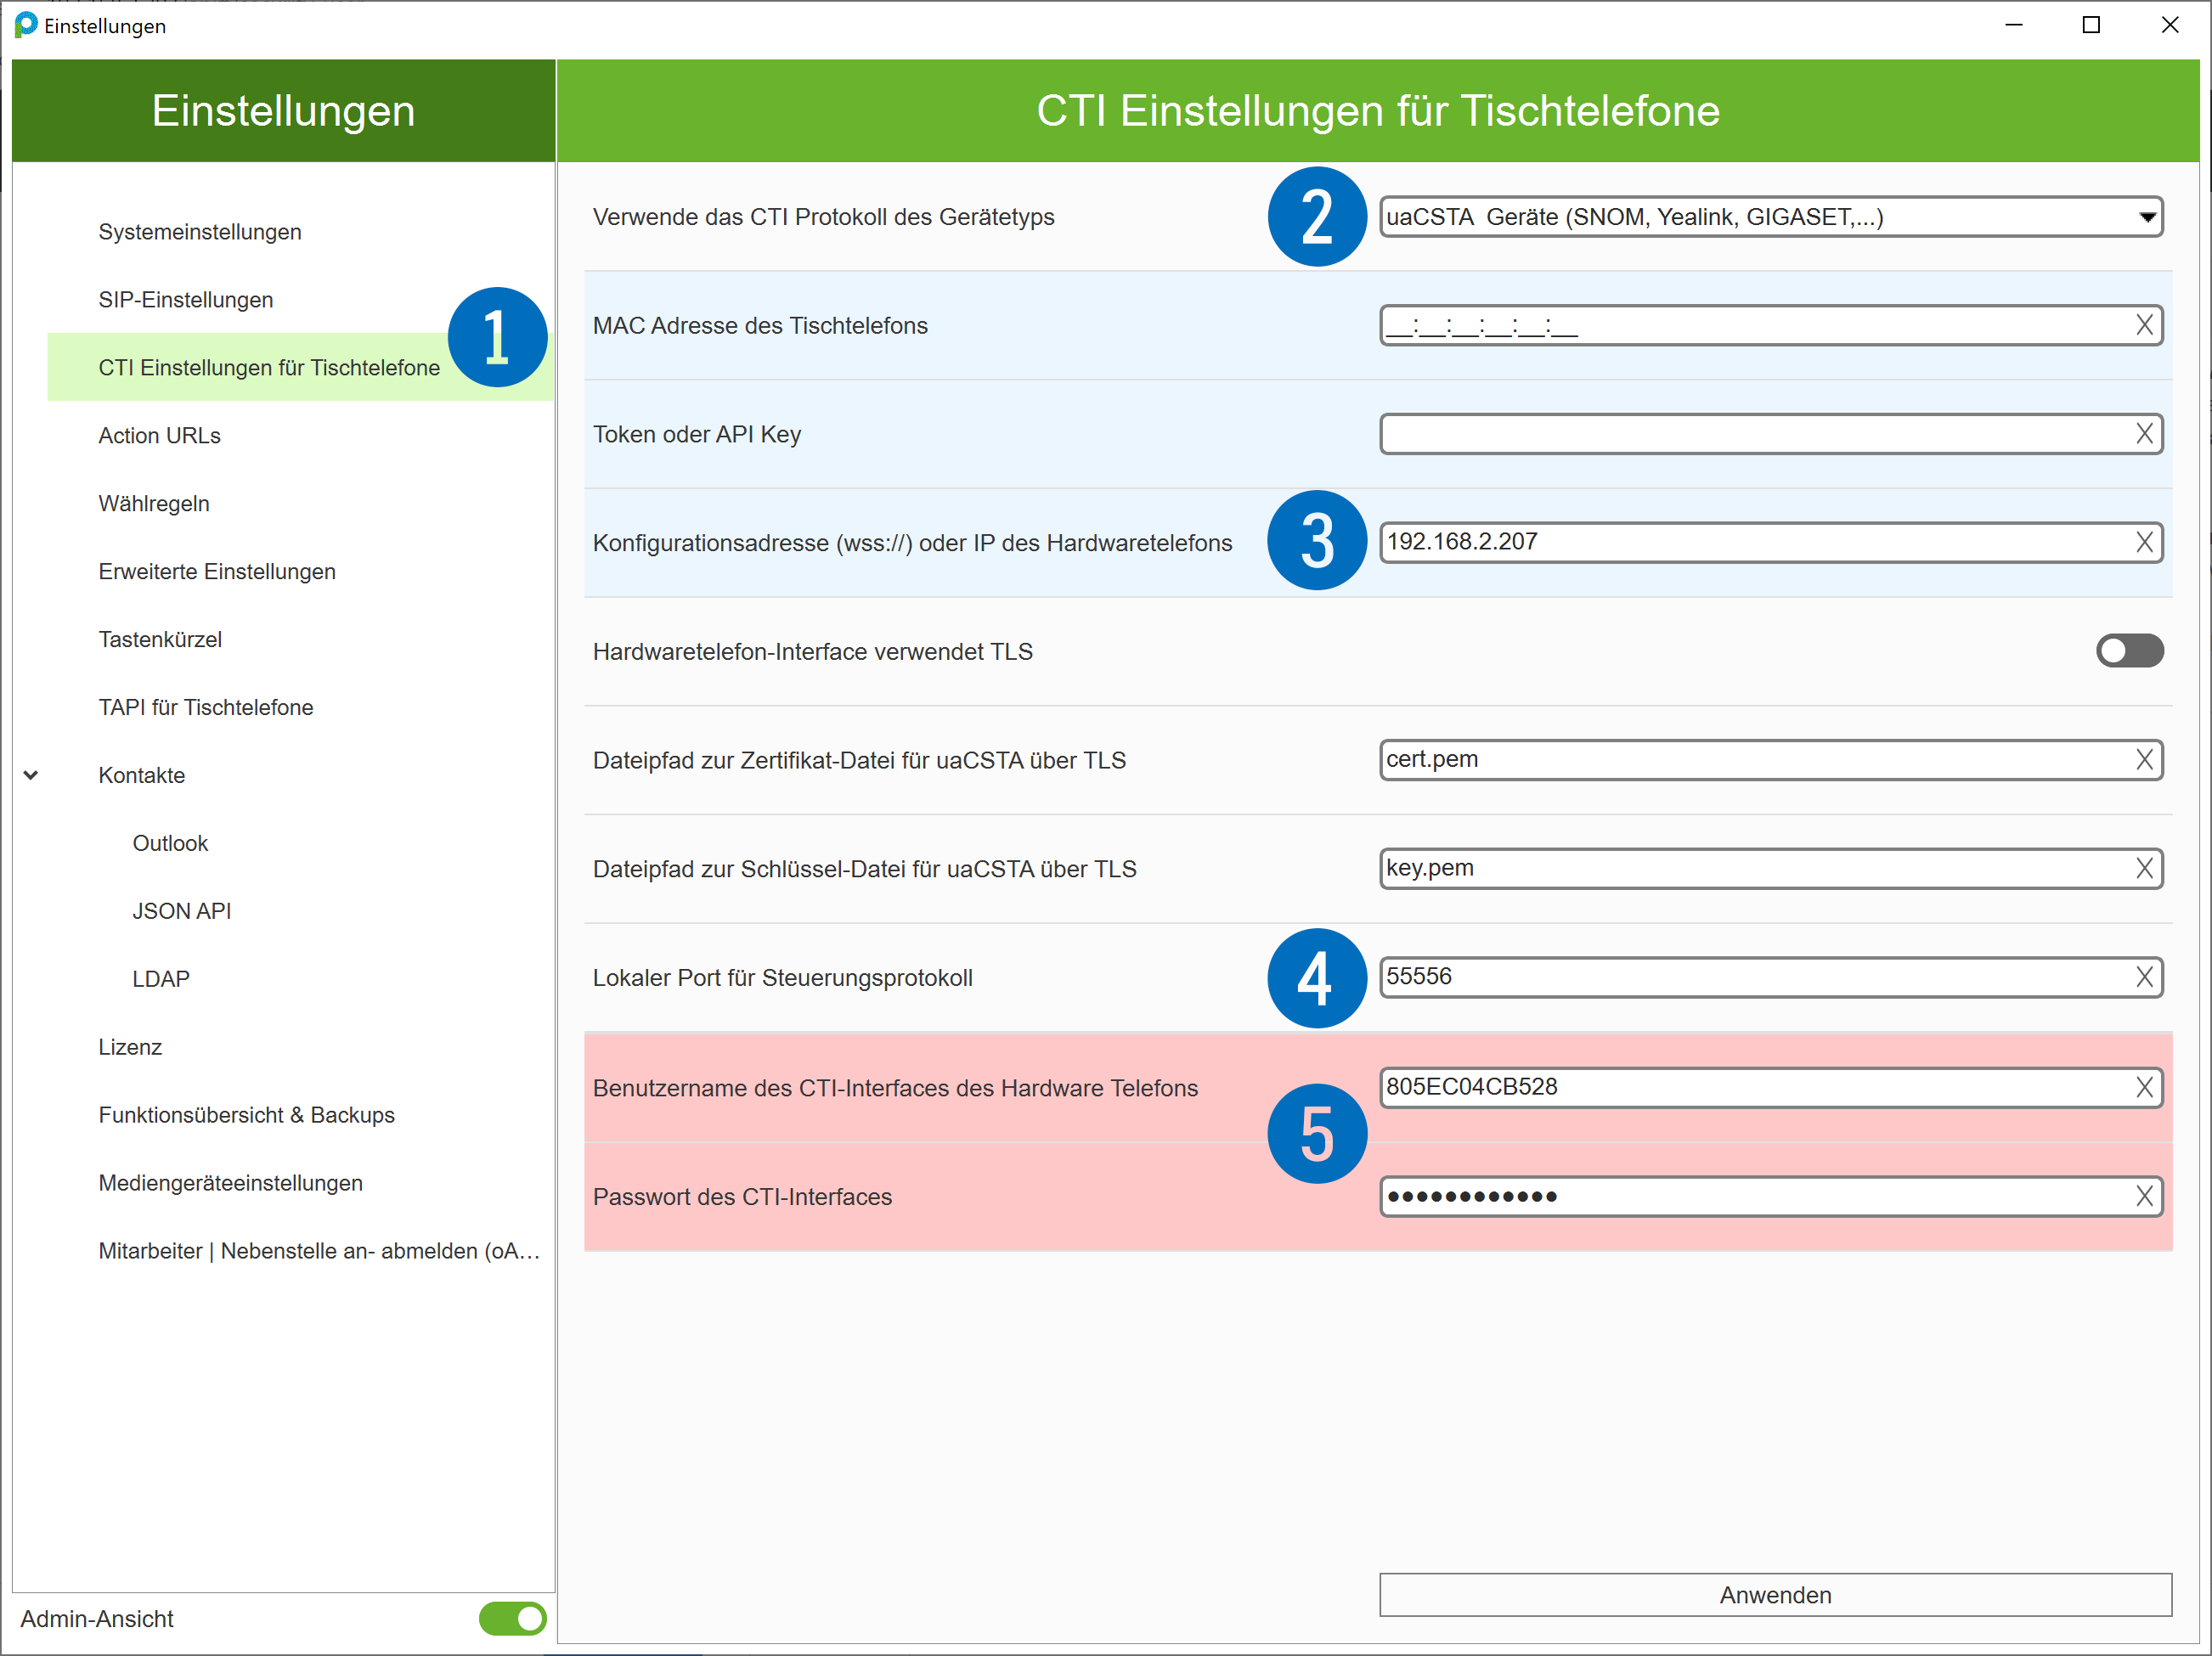
Task: Clear the CTI password with X icon
Action: (x=2144, y=1196)
